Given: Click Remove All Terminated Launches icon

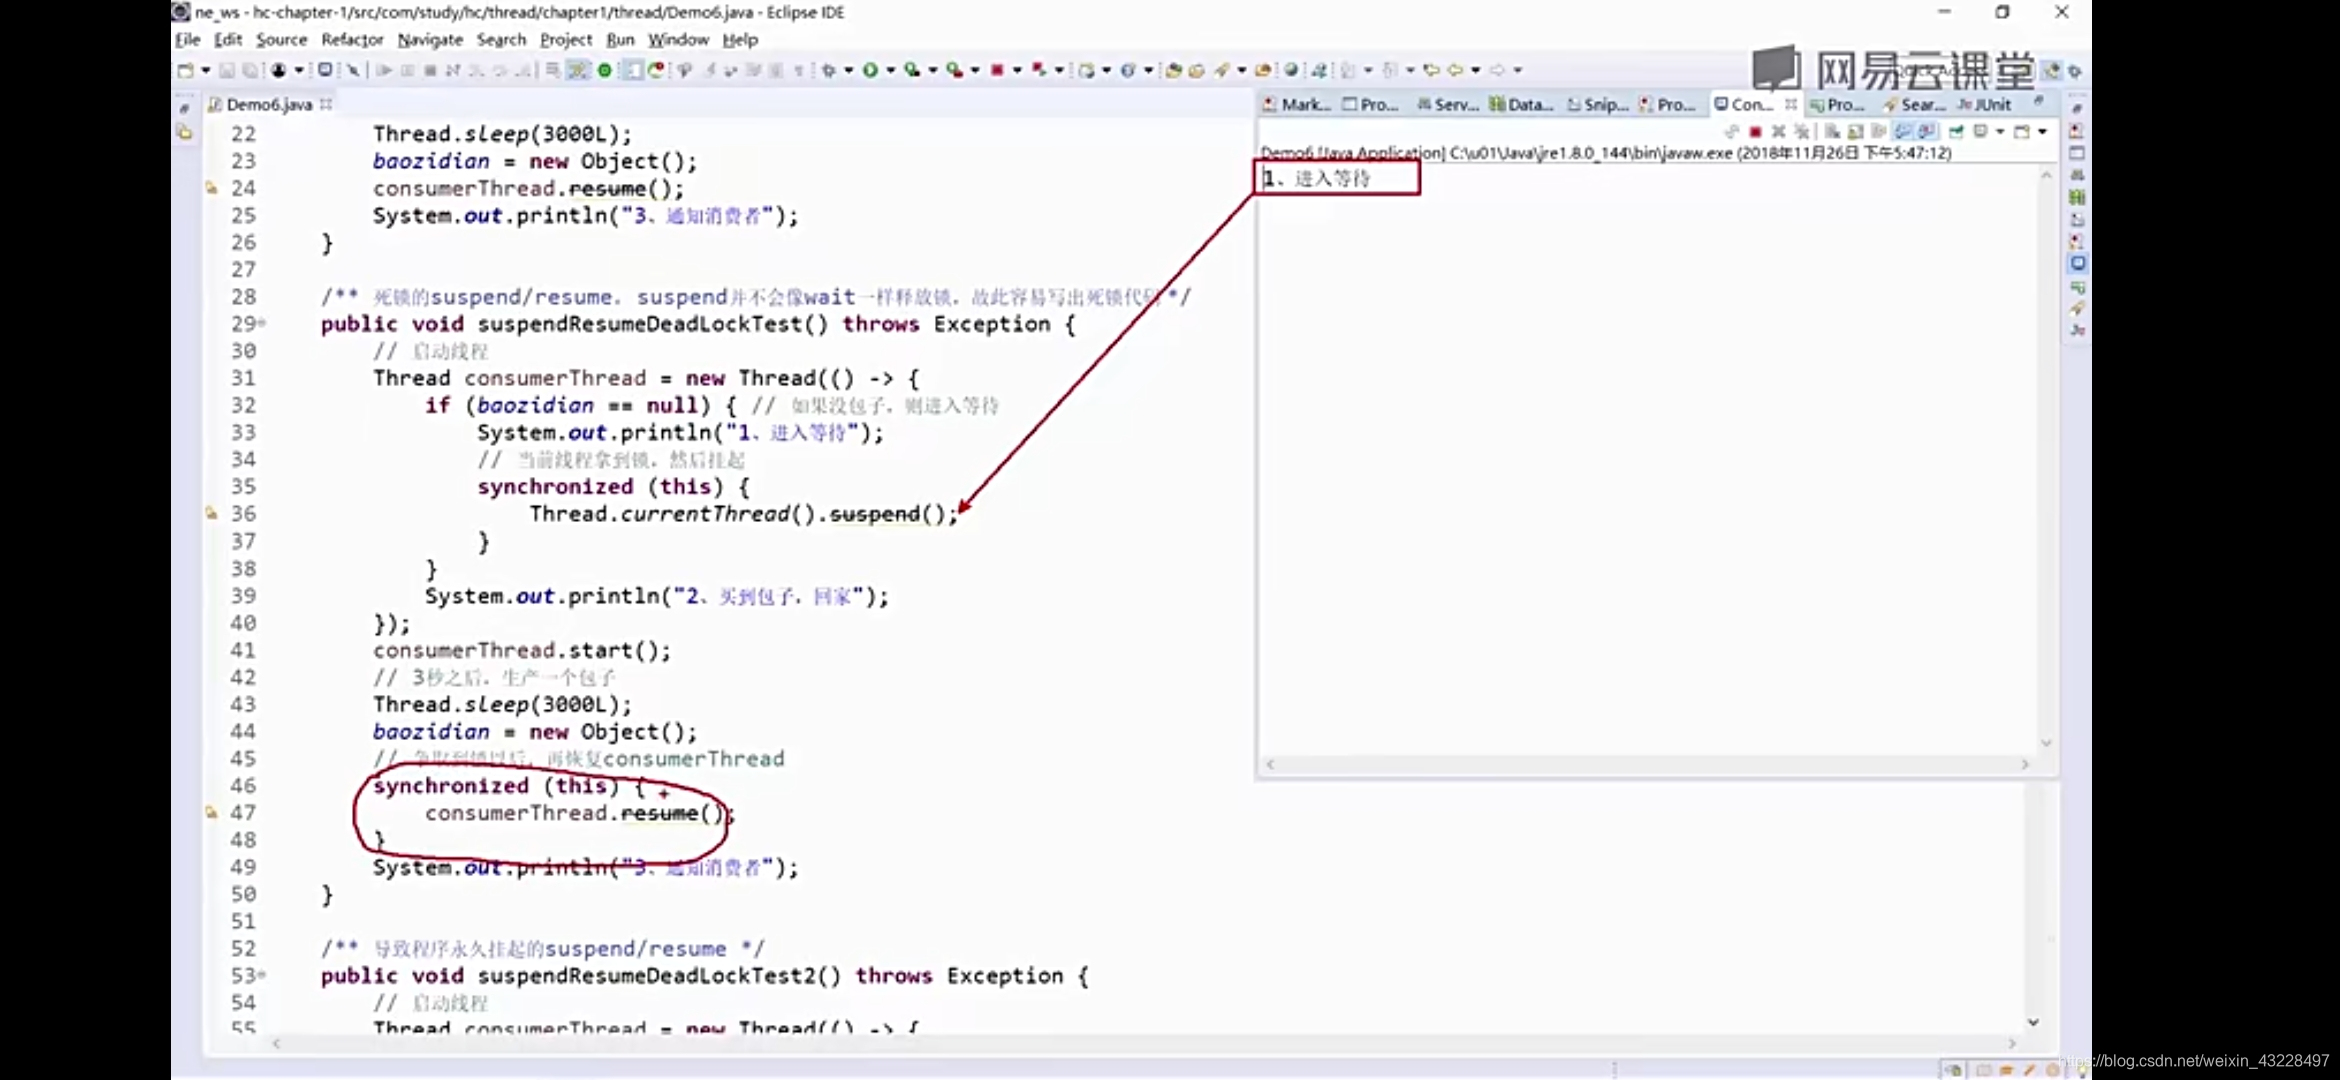Looking at the screenshot, I should click(1802, 131).
